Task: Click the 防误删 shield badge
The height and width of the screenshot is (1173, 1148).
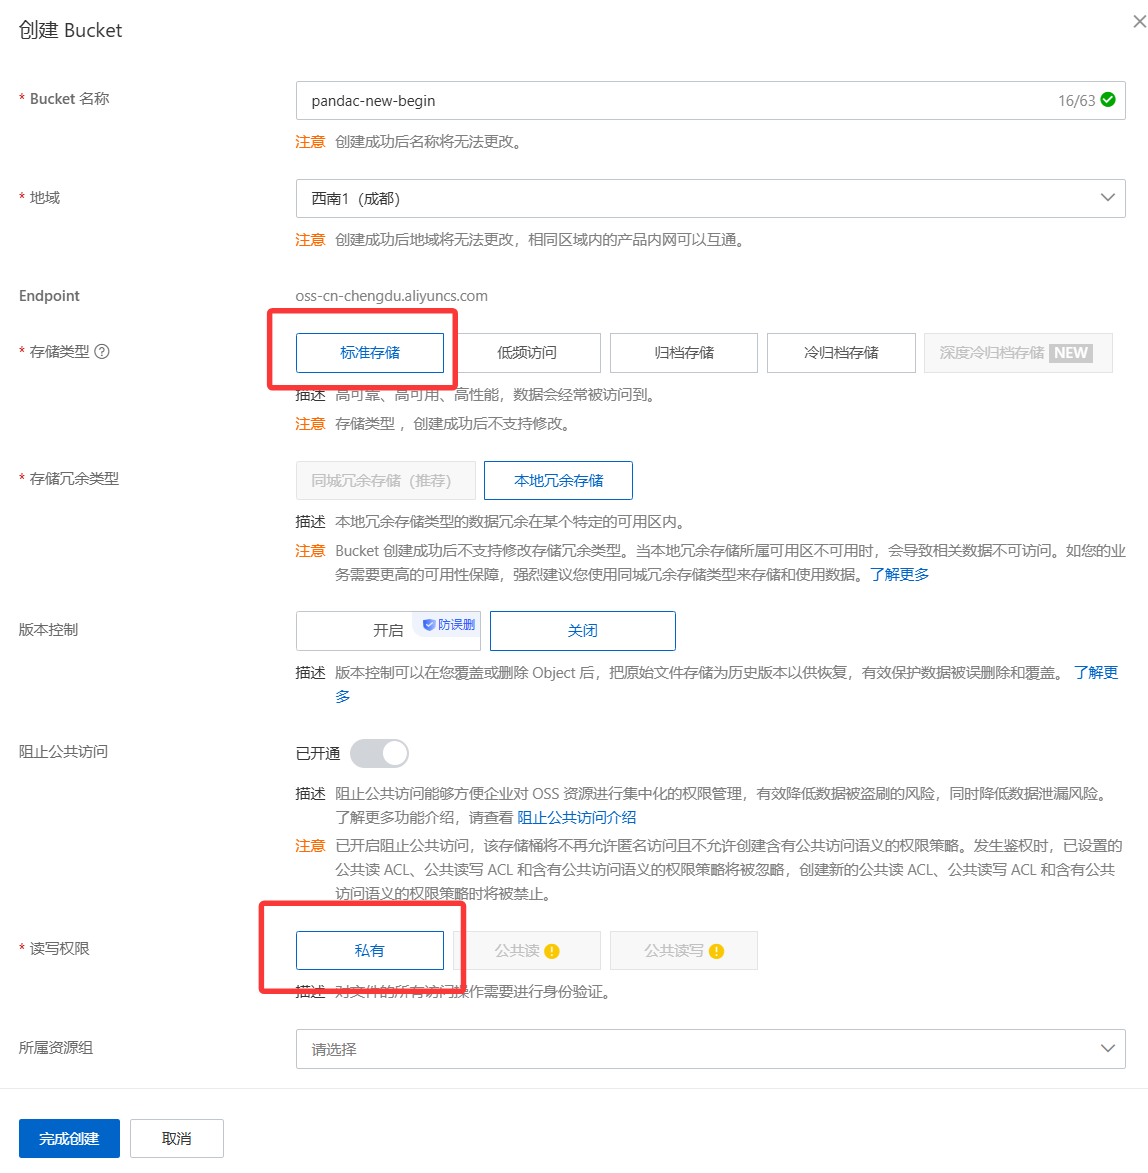Action: [449, 625]
